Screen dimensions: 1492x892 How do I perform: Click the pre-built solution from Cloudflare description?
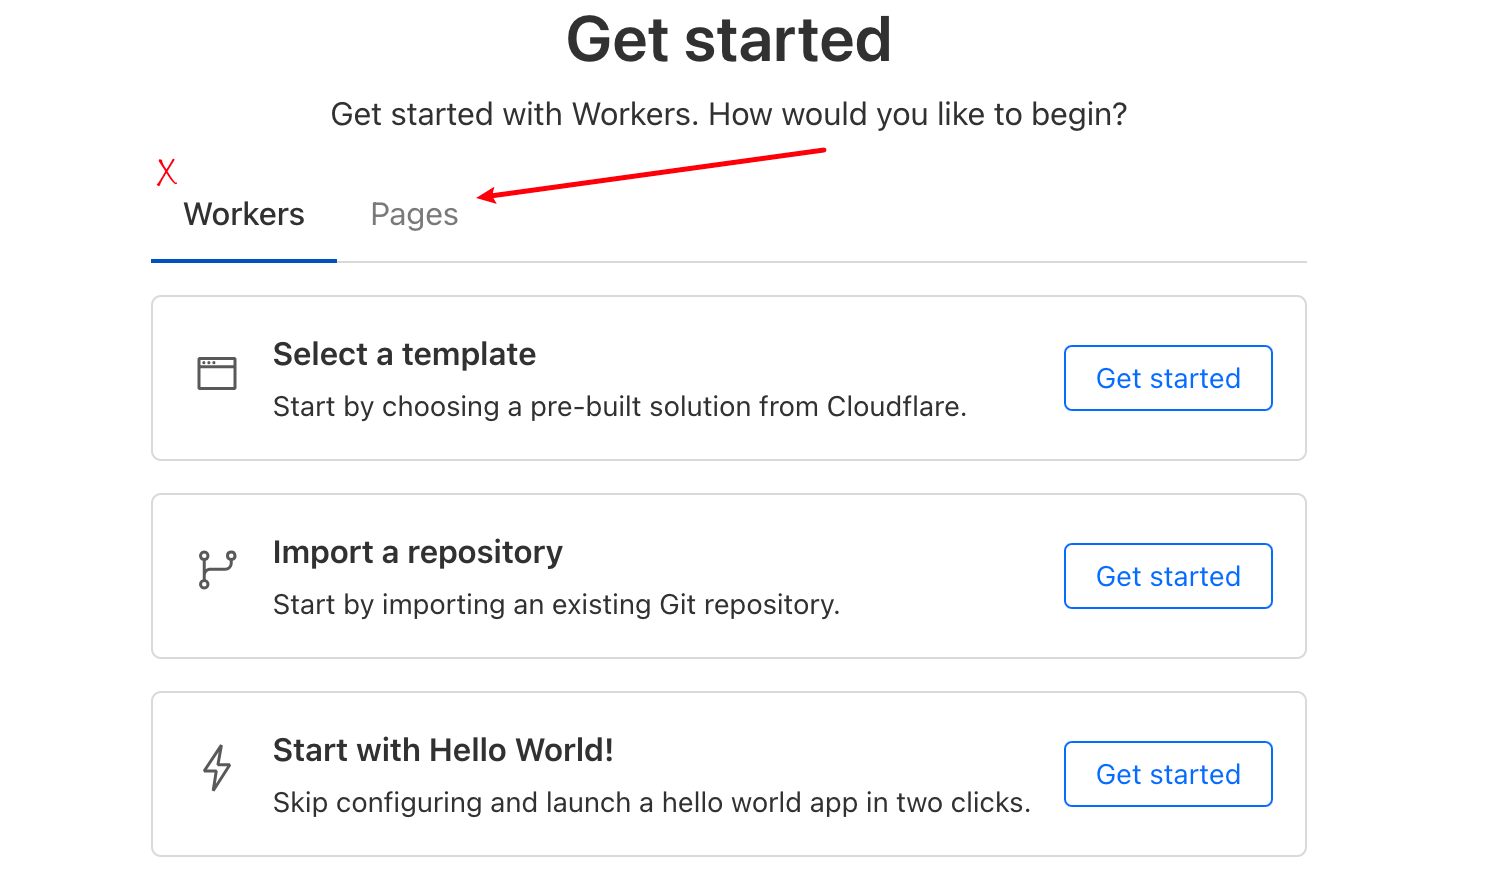click(619, 407)
